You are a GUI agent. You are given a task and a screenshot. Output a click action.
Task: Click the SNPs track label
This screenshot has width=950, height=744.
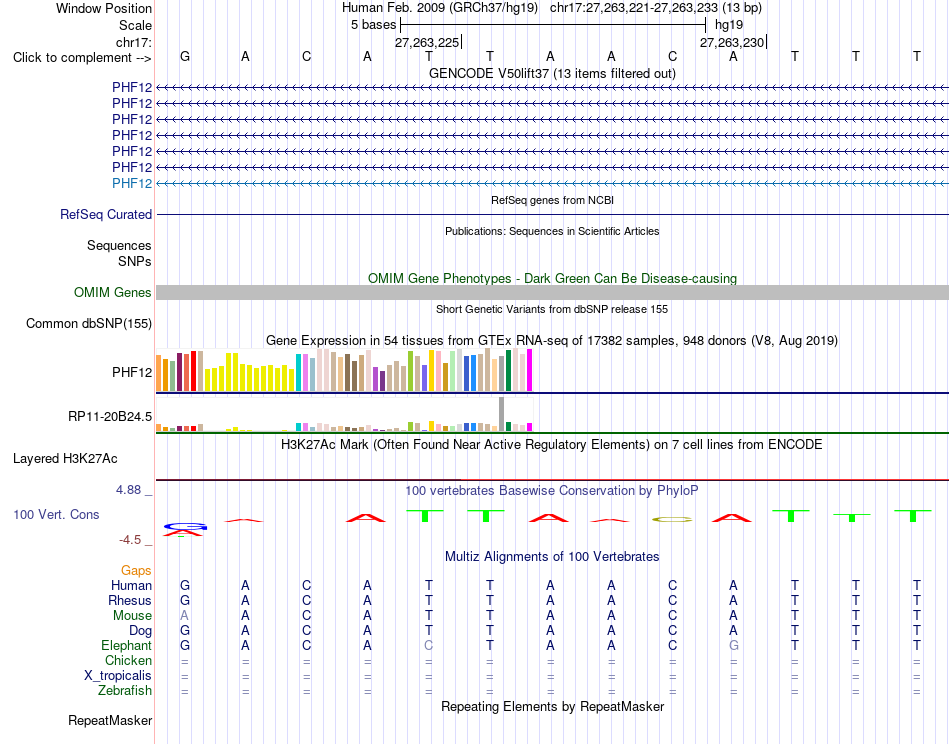[x=135, y=261]
